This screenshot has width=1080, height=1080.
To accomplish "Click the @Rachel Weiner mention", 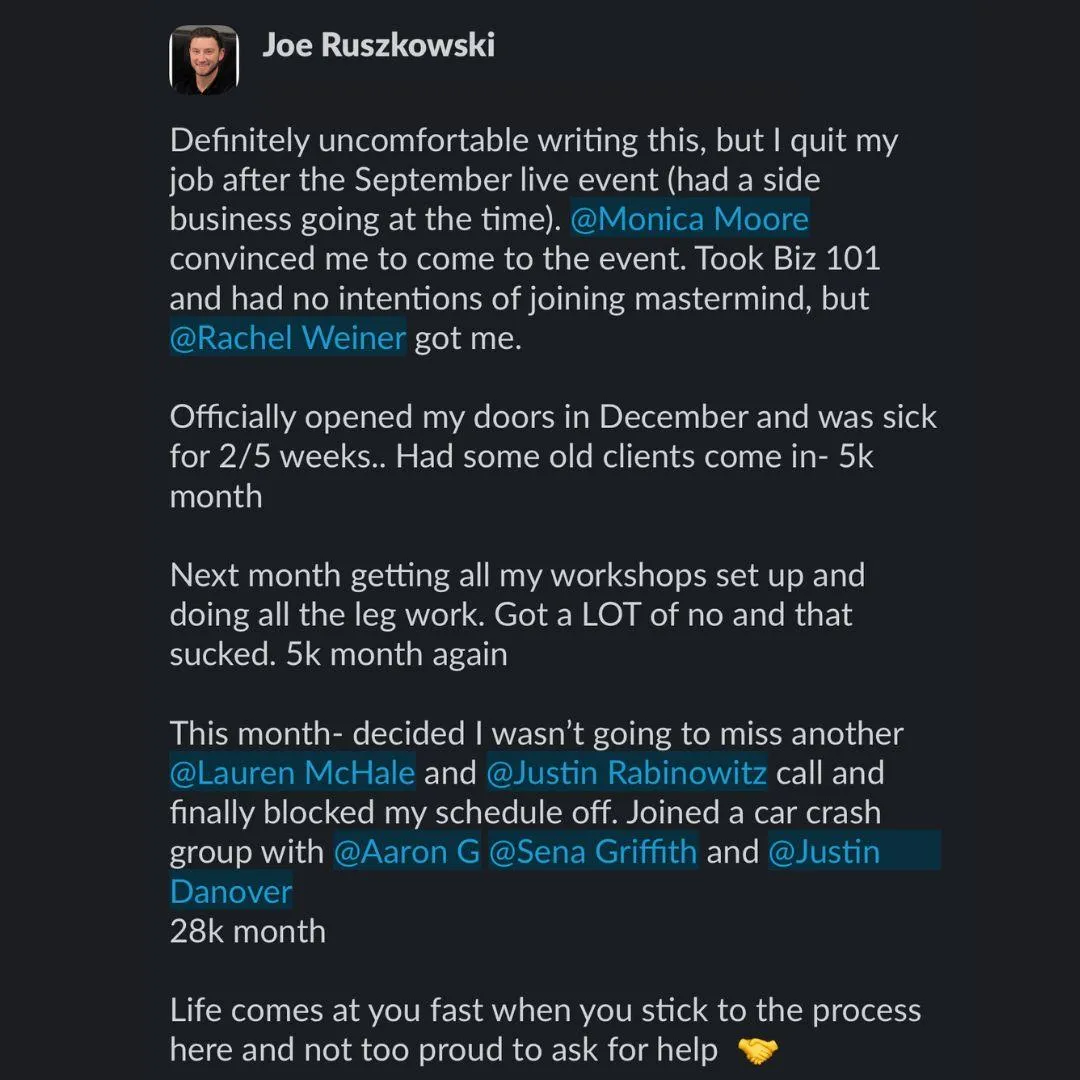I will coord(288,338).
